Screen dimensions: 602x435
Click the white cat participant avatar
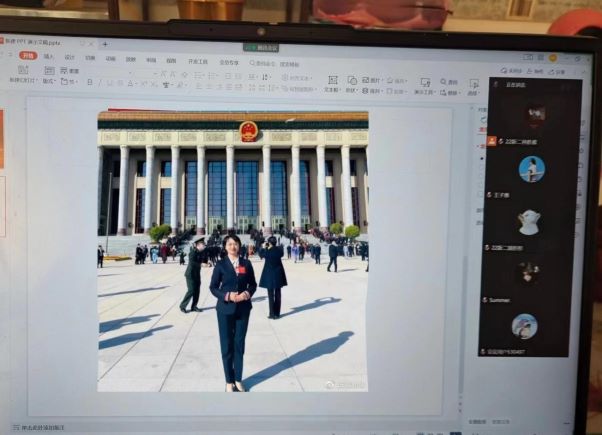pos(529,222)
